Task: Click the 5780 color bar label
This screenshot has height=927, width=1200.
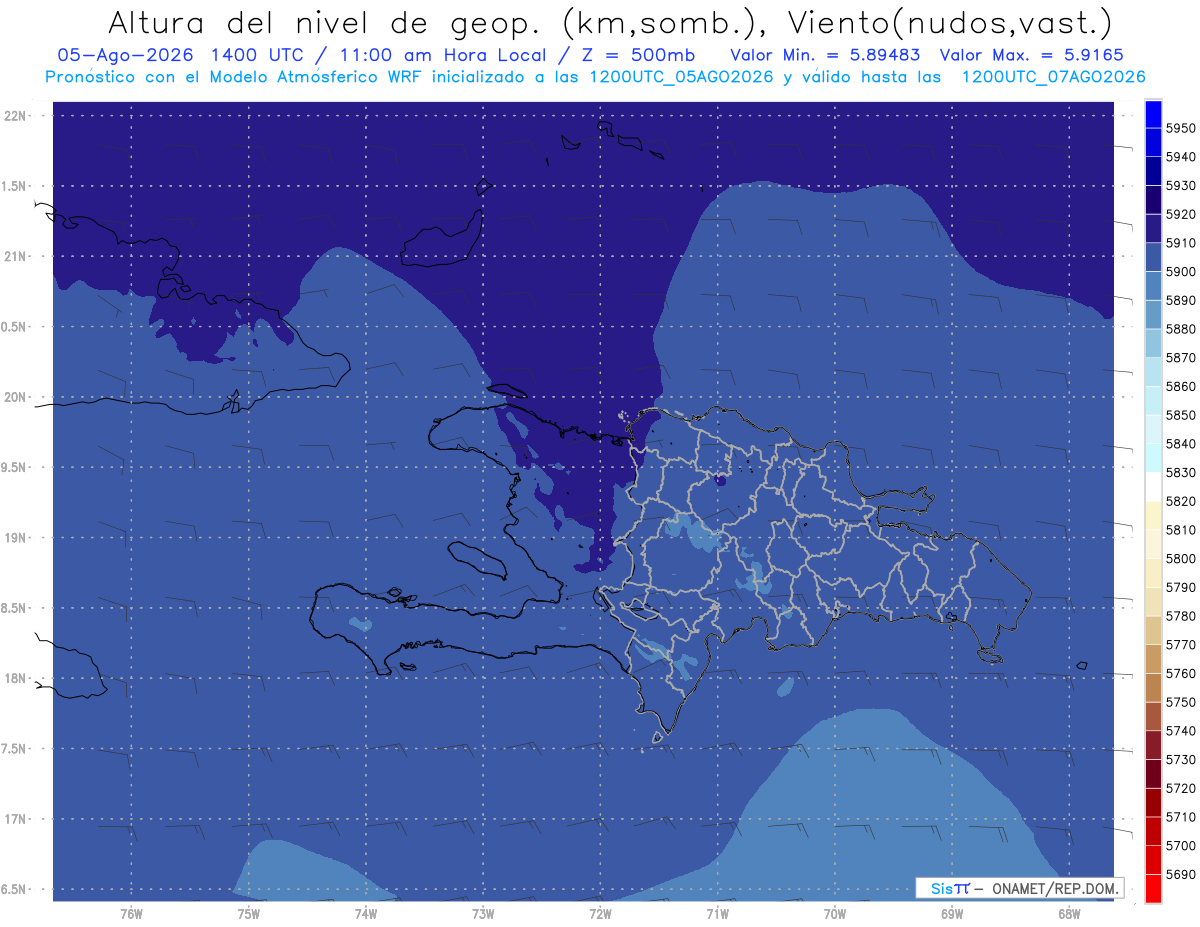Action: pyautogui.click(x=1180, y=616)
